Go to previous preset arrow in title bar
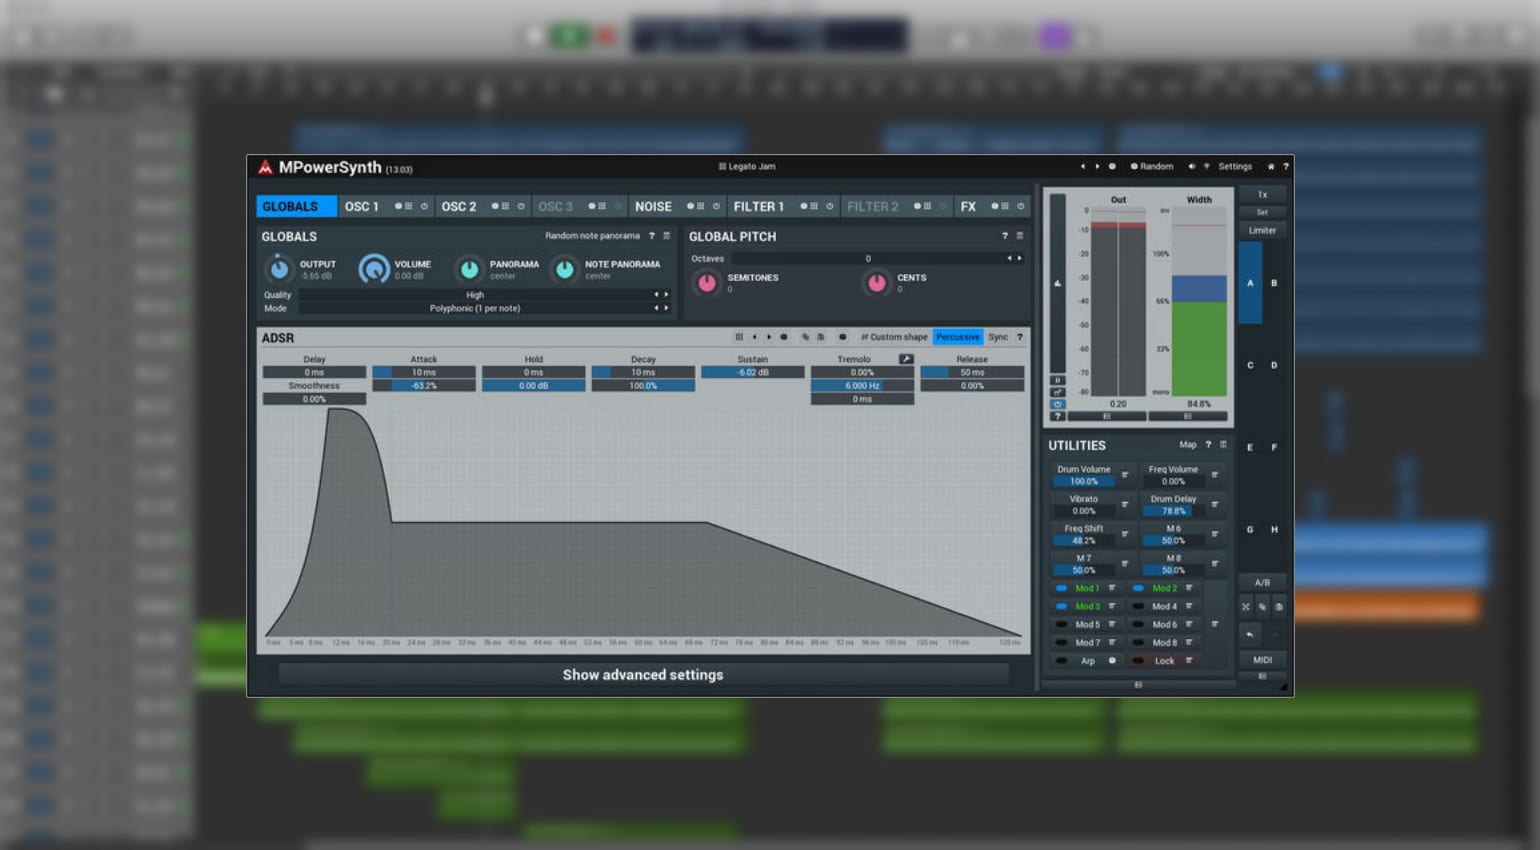This screenshot has height=850, width=1540. [1082, 167]
